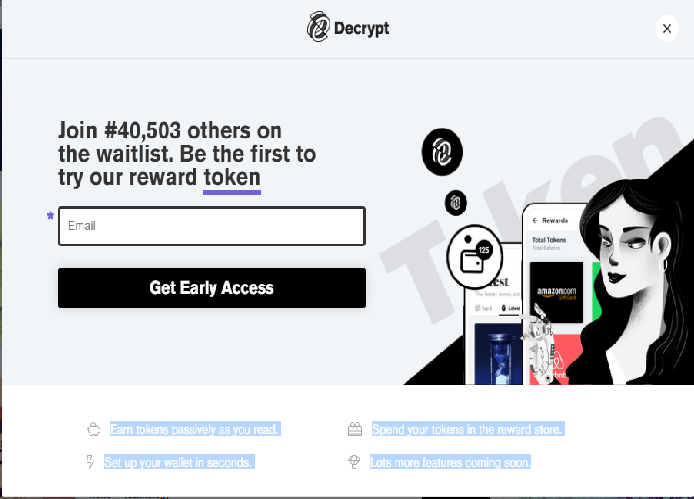
Task: Click into the Email input field
Action: coord(212,226)
